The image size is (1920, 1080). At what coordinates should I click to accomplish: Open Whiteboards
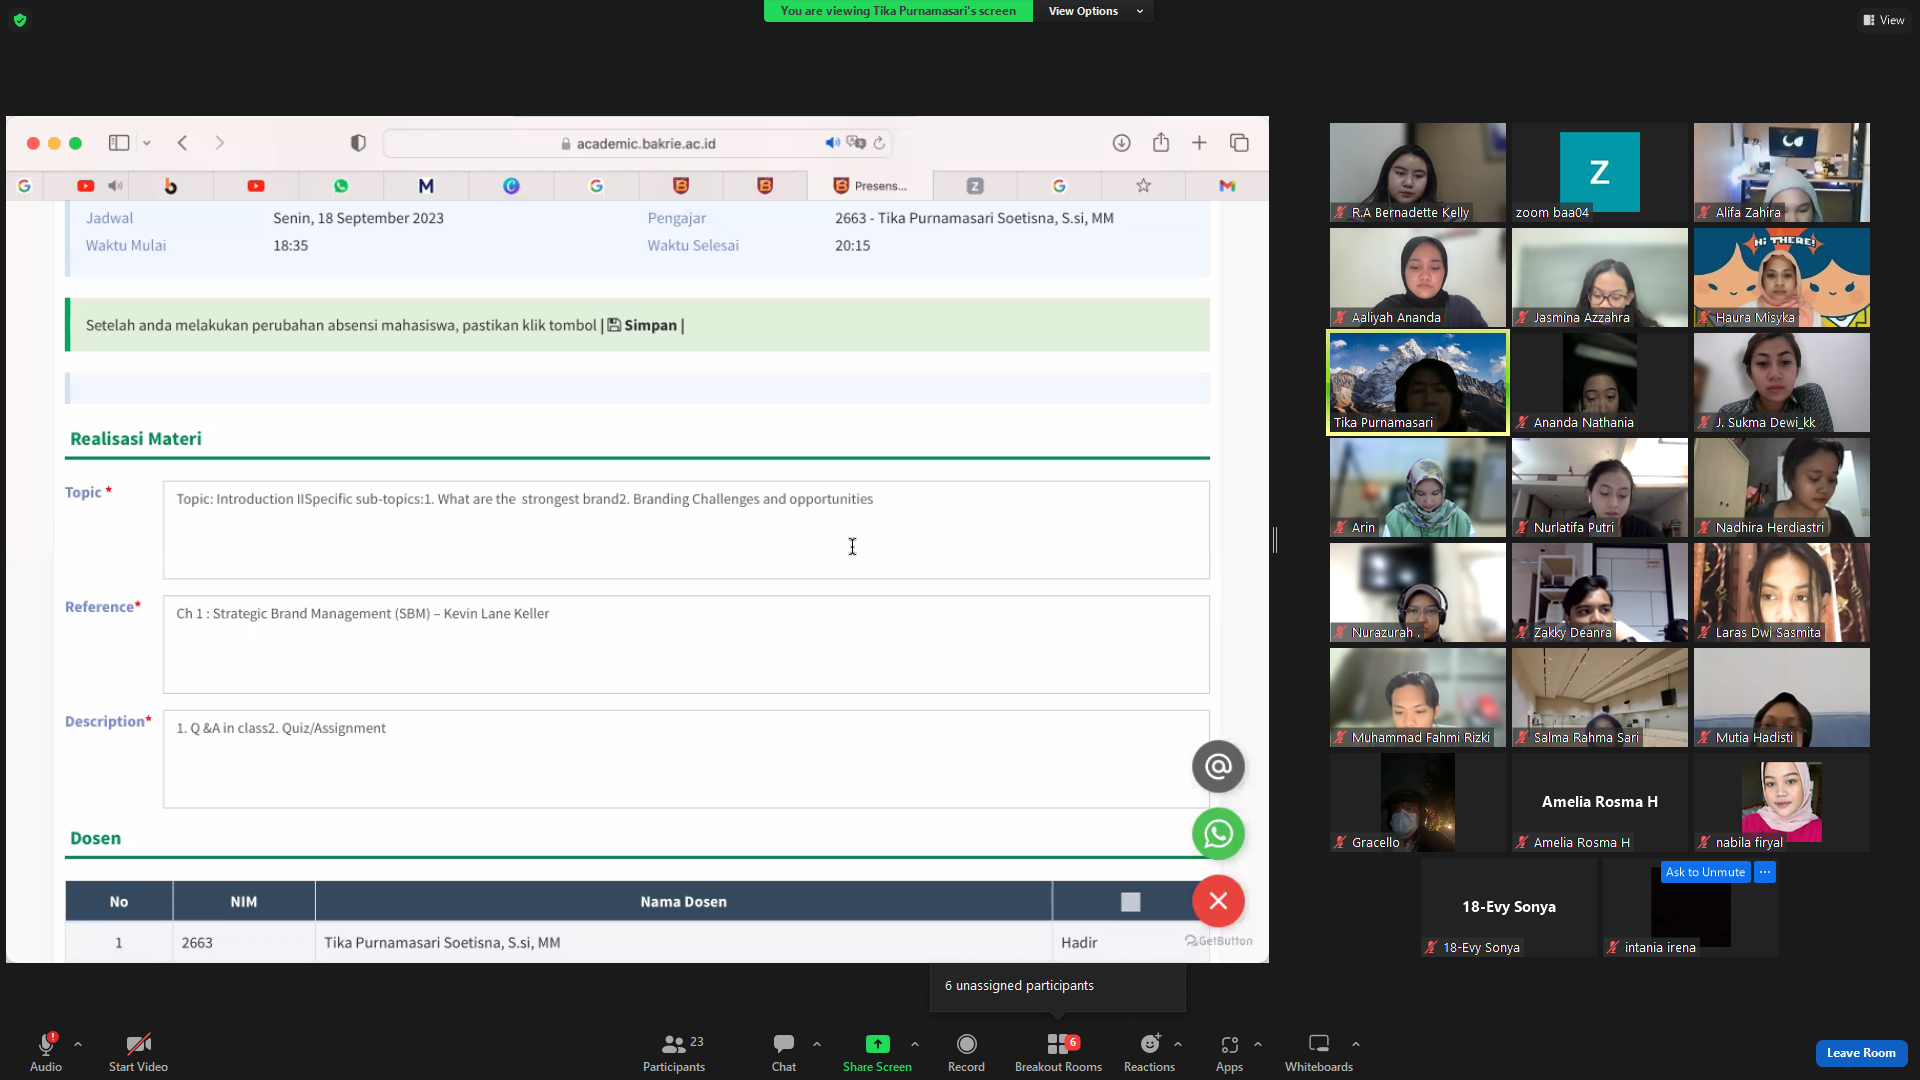[x=1319, y=1052]
